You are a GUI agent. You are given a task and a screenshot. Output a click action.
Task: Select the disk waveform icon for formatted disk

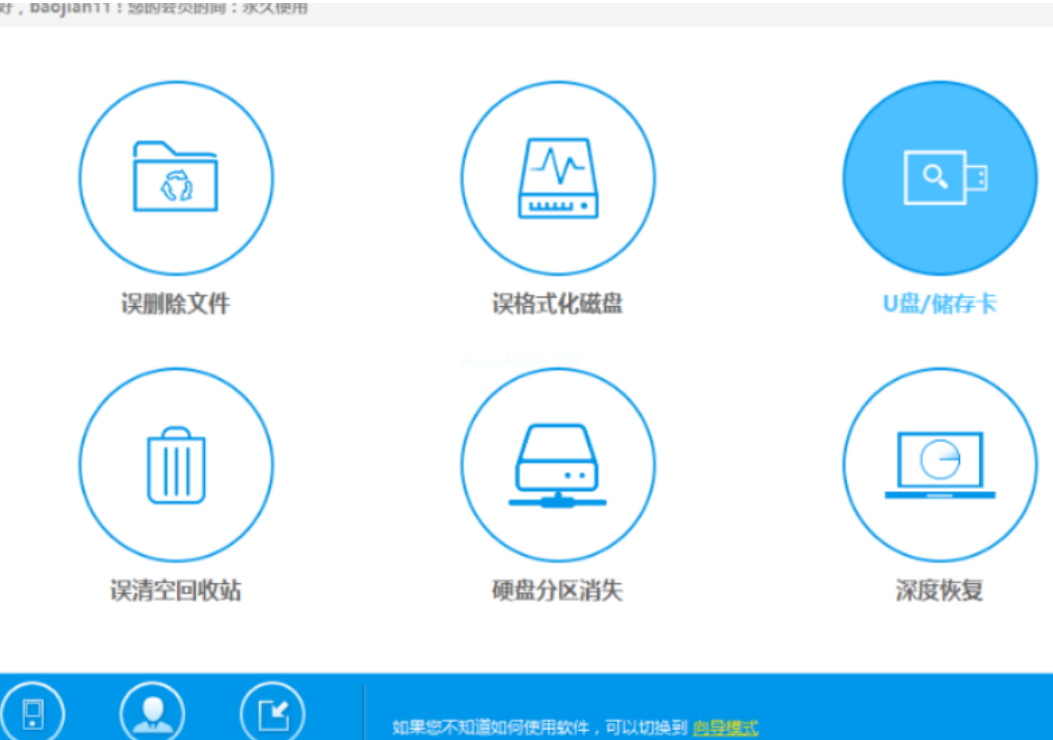[557, 178]
